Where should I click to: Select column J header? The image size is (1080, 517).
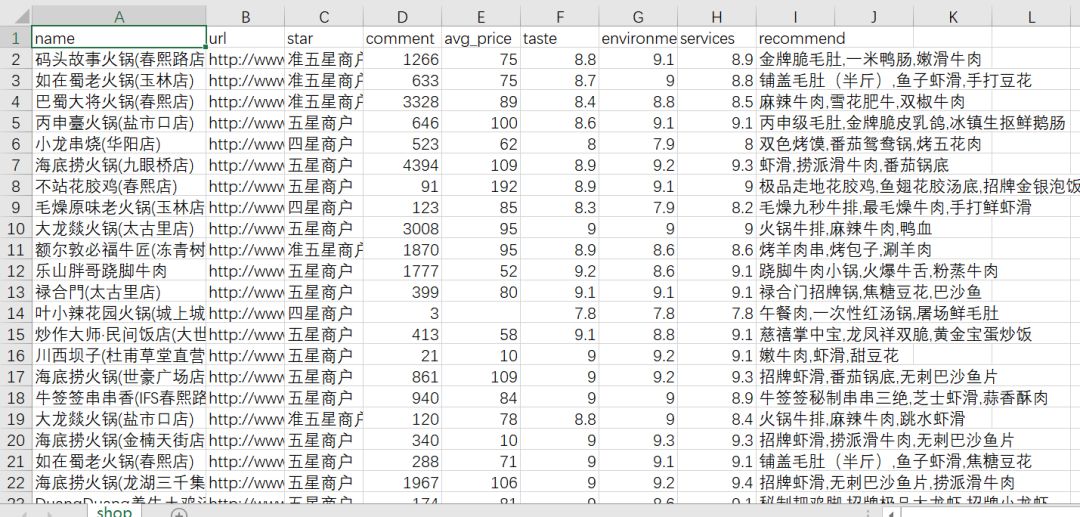click(874, 17)
